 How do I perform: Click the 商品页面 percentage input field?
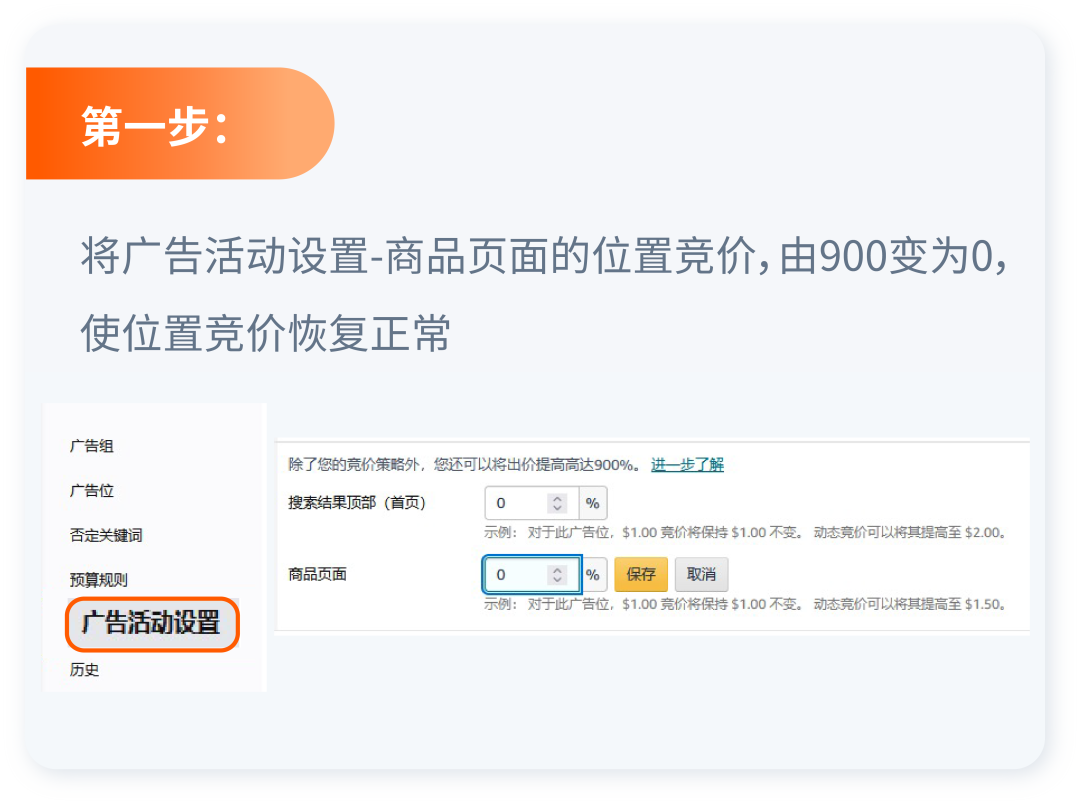tap(530, 575)
